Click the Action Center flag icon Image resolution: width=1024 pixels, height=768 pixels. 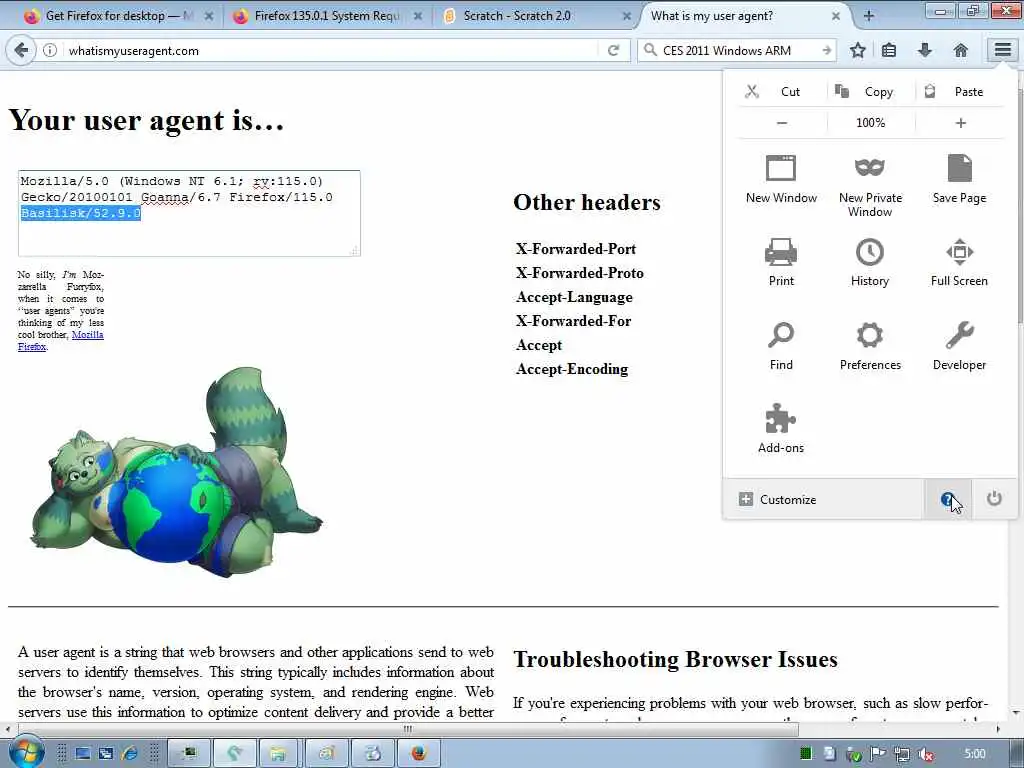pos(878,754)
